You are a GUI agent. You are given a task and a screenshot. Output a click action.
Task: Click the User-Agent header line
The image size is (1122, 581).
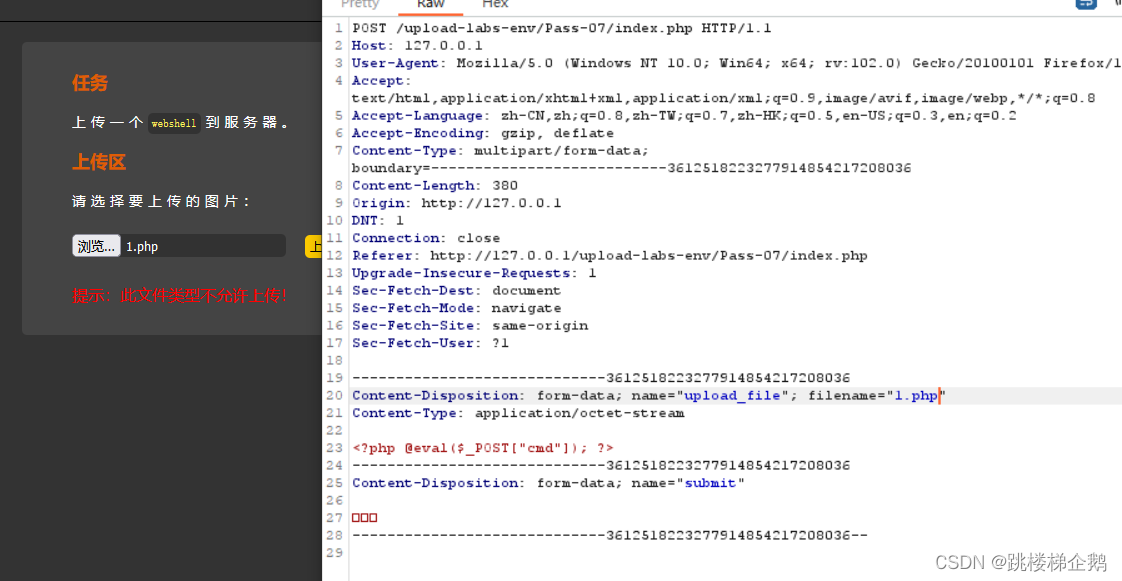tap(736, 63)
